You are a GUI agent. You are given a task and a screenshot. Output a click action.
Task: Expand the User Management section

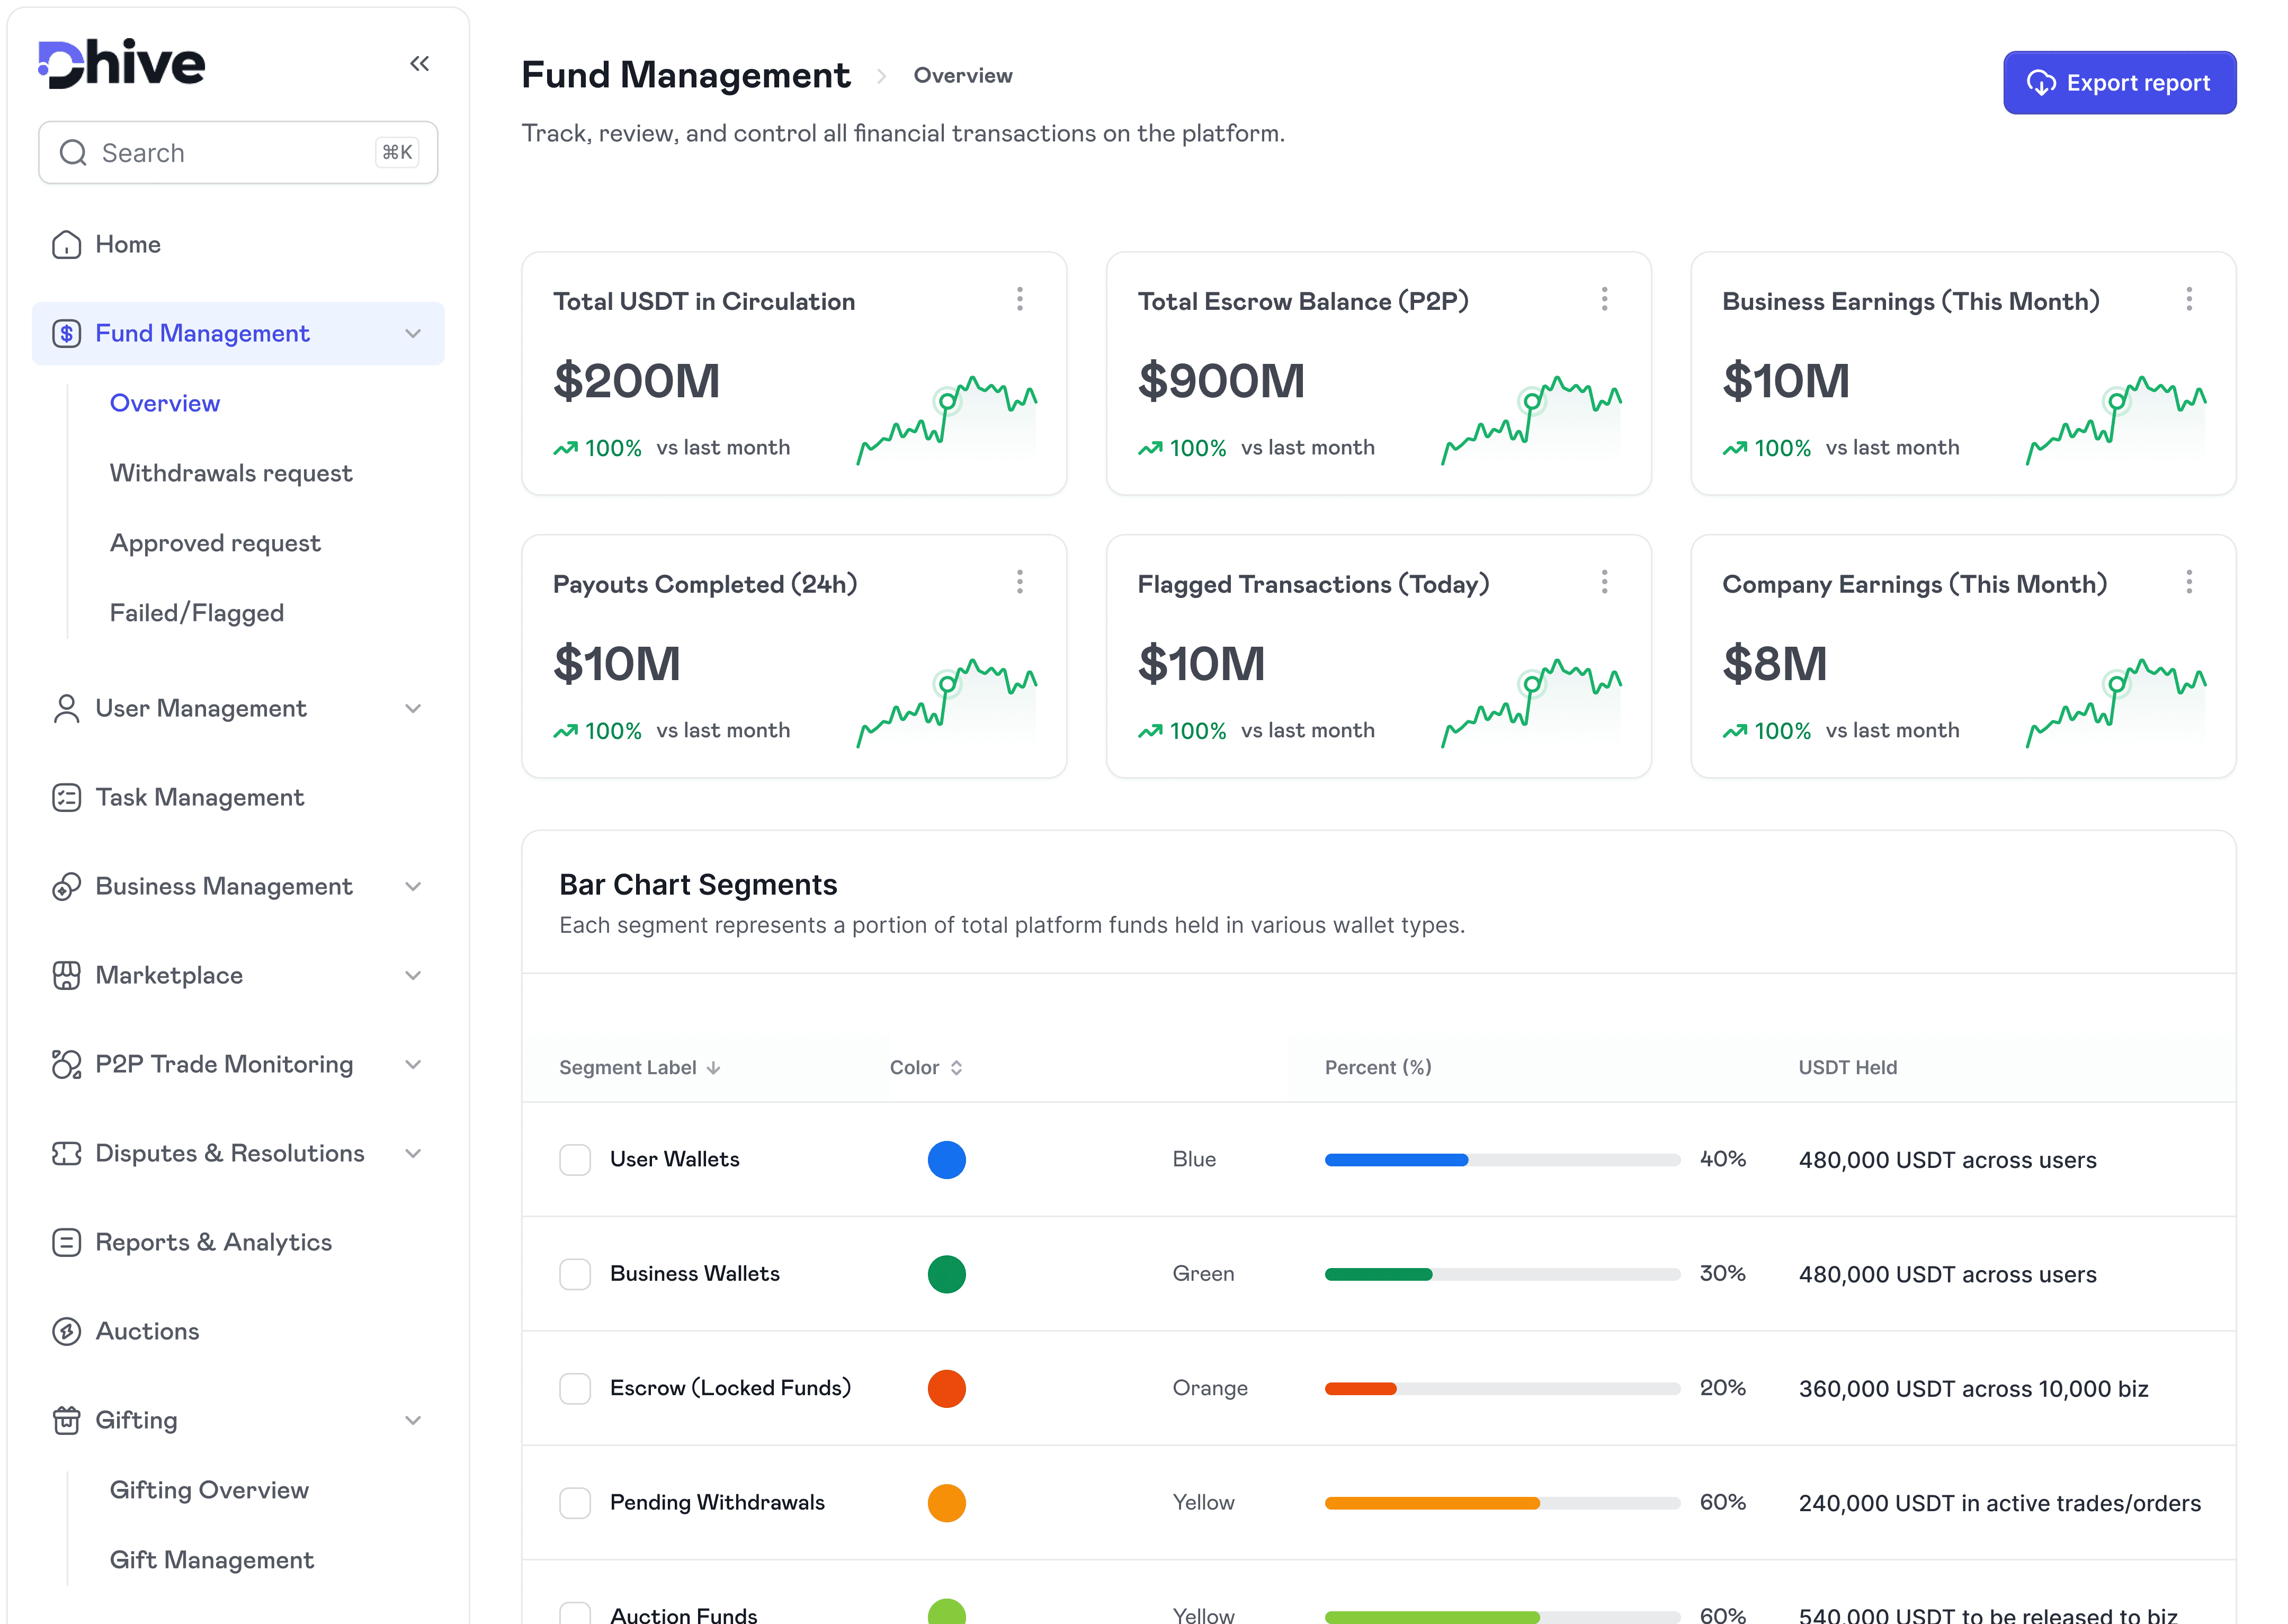click(x=413, y=708)
